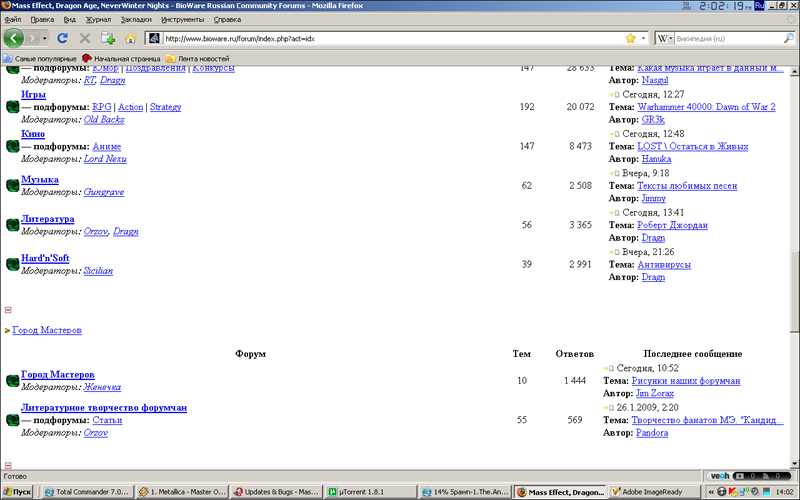Bookmark this page with the star icon
The height and width of the screenshot is (500, 800).
click(x=631, y=38)
